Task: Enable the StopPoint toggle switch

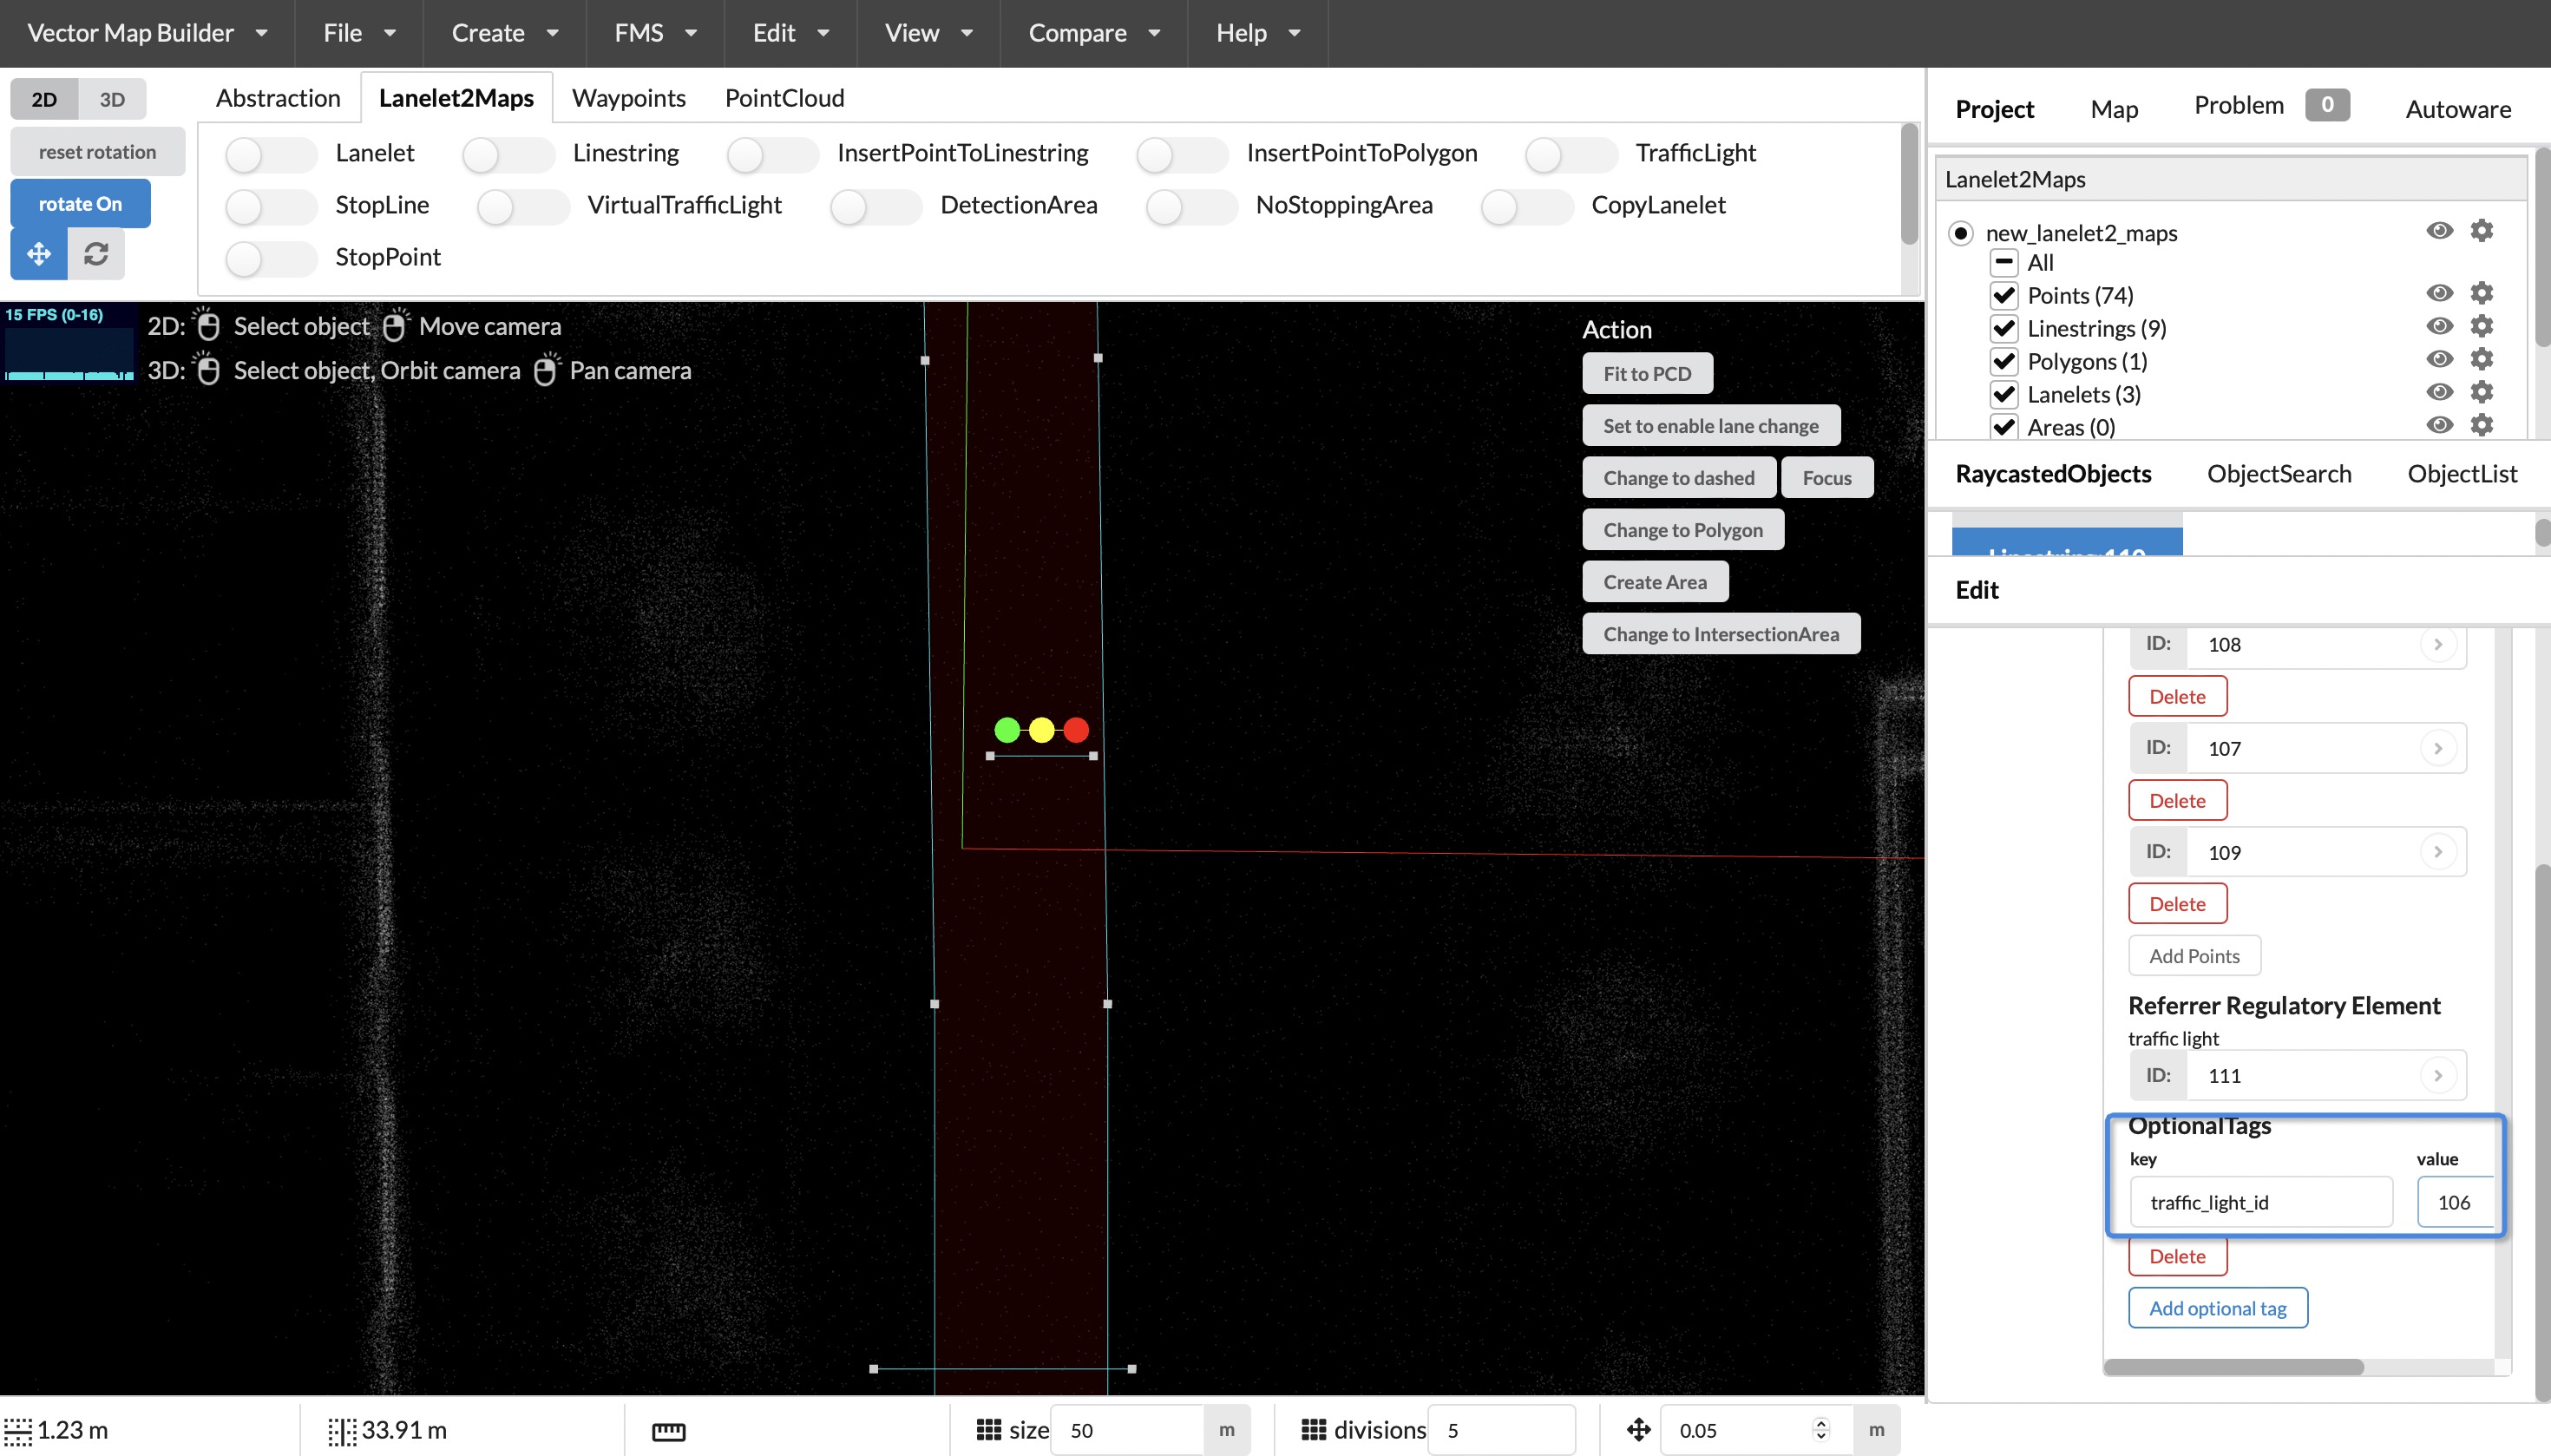Action: tap(271, 258)
